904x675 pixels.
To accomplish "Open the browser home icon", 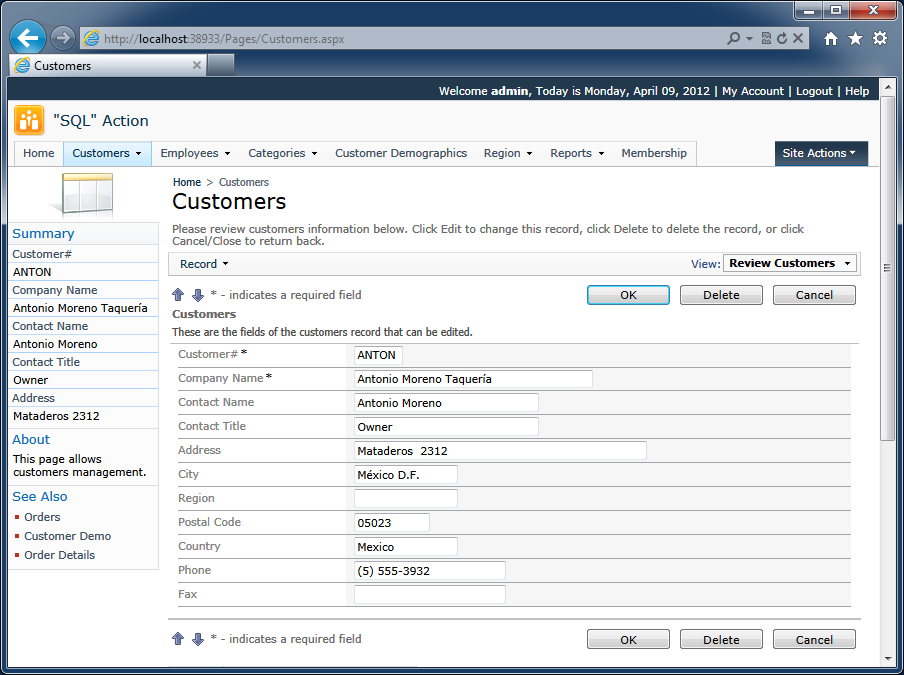I will (x=831, y=39).
